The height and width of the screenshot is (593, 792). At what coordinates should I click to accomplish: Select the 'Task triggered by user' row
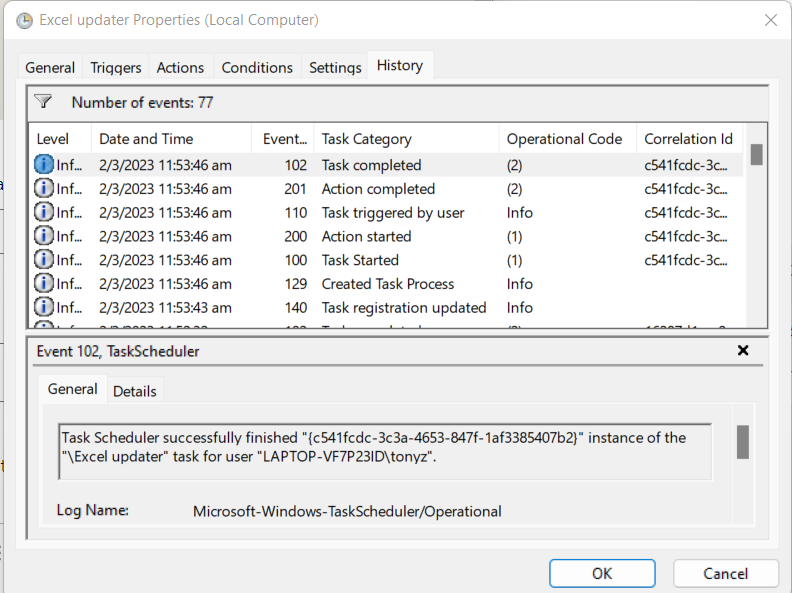coord(386,212)
